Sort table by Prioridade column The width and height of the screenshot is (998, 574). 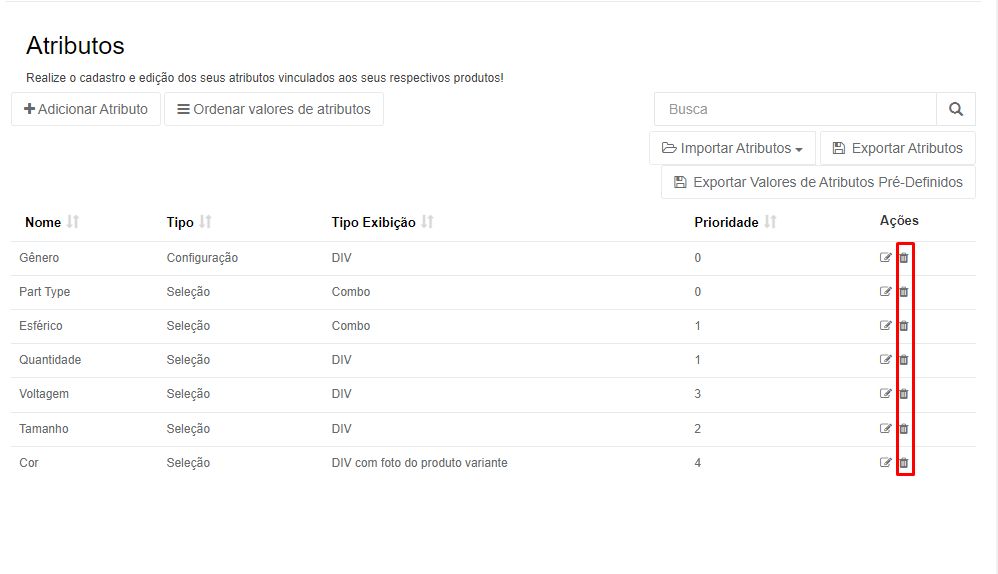click(x=770, y=222)
